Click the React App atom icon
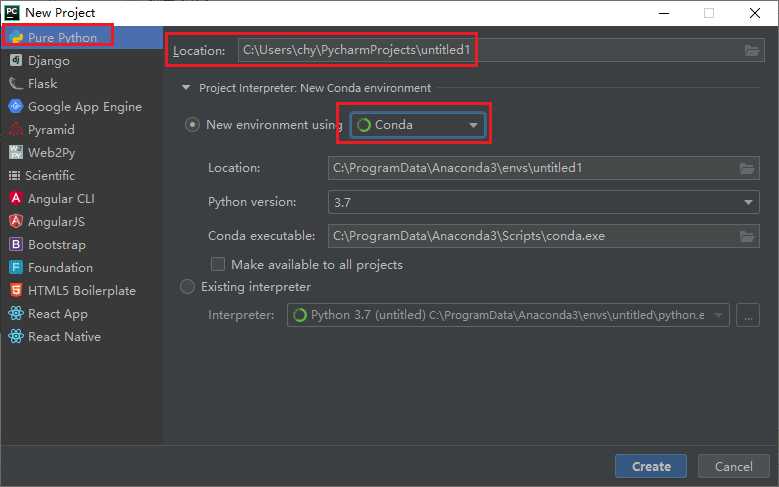This screenshot has height=487, width=779. pos(16,313)
